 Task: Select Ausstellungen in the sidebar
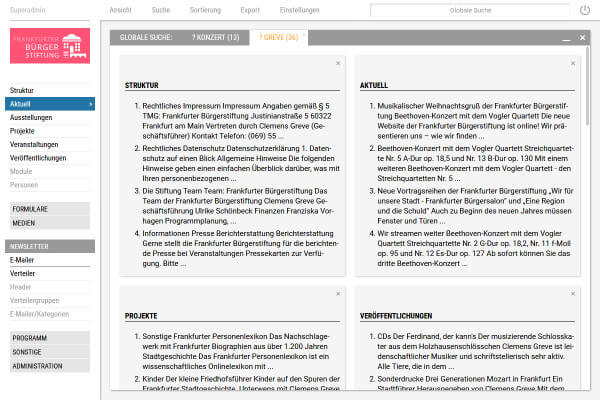(50, 118)
